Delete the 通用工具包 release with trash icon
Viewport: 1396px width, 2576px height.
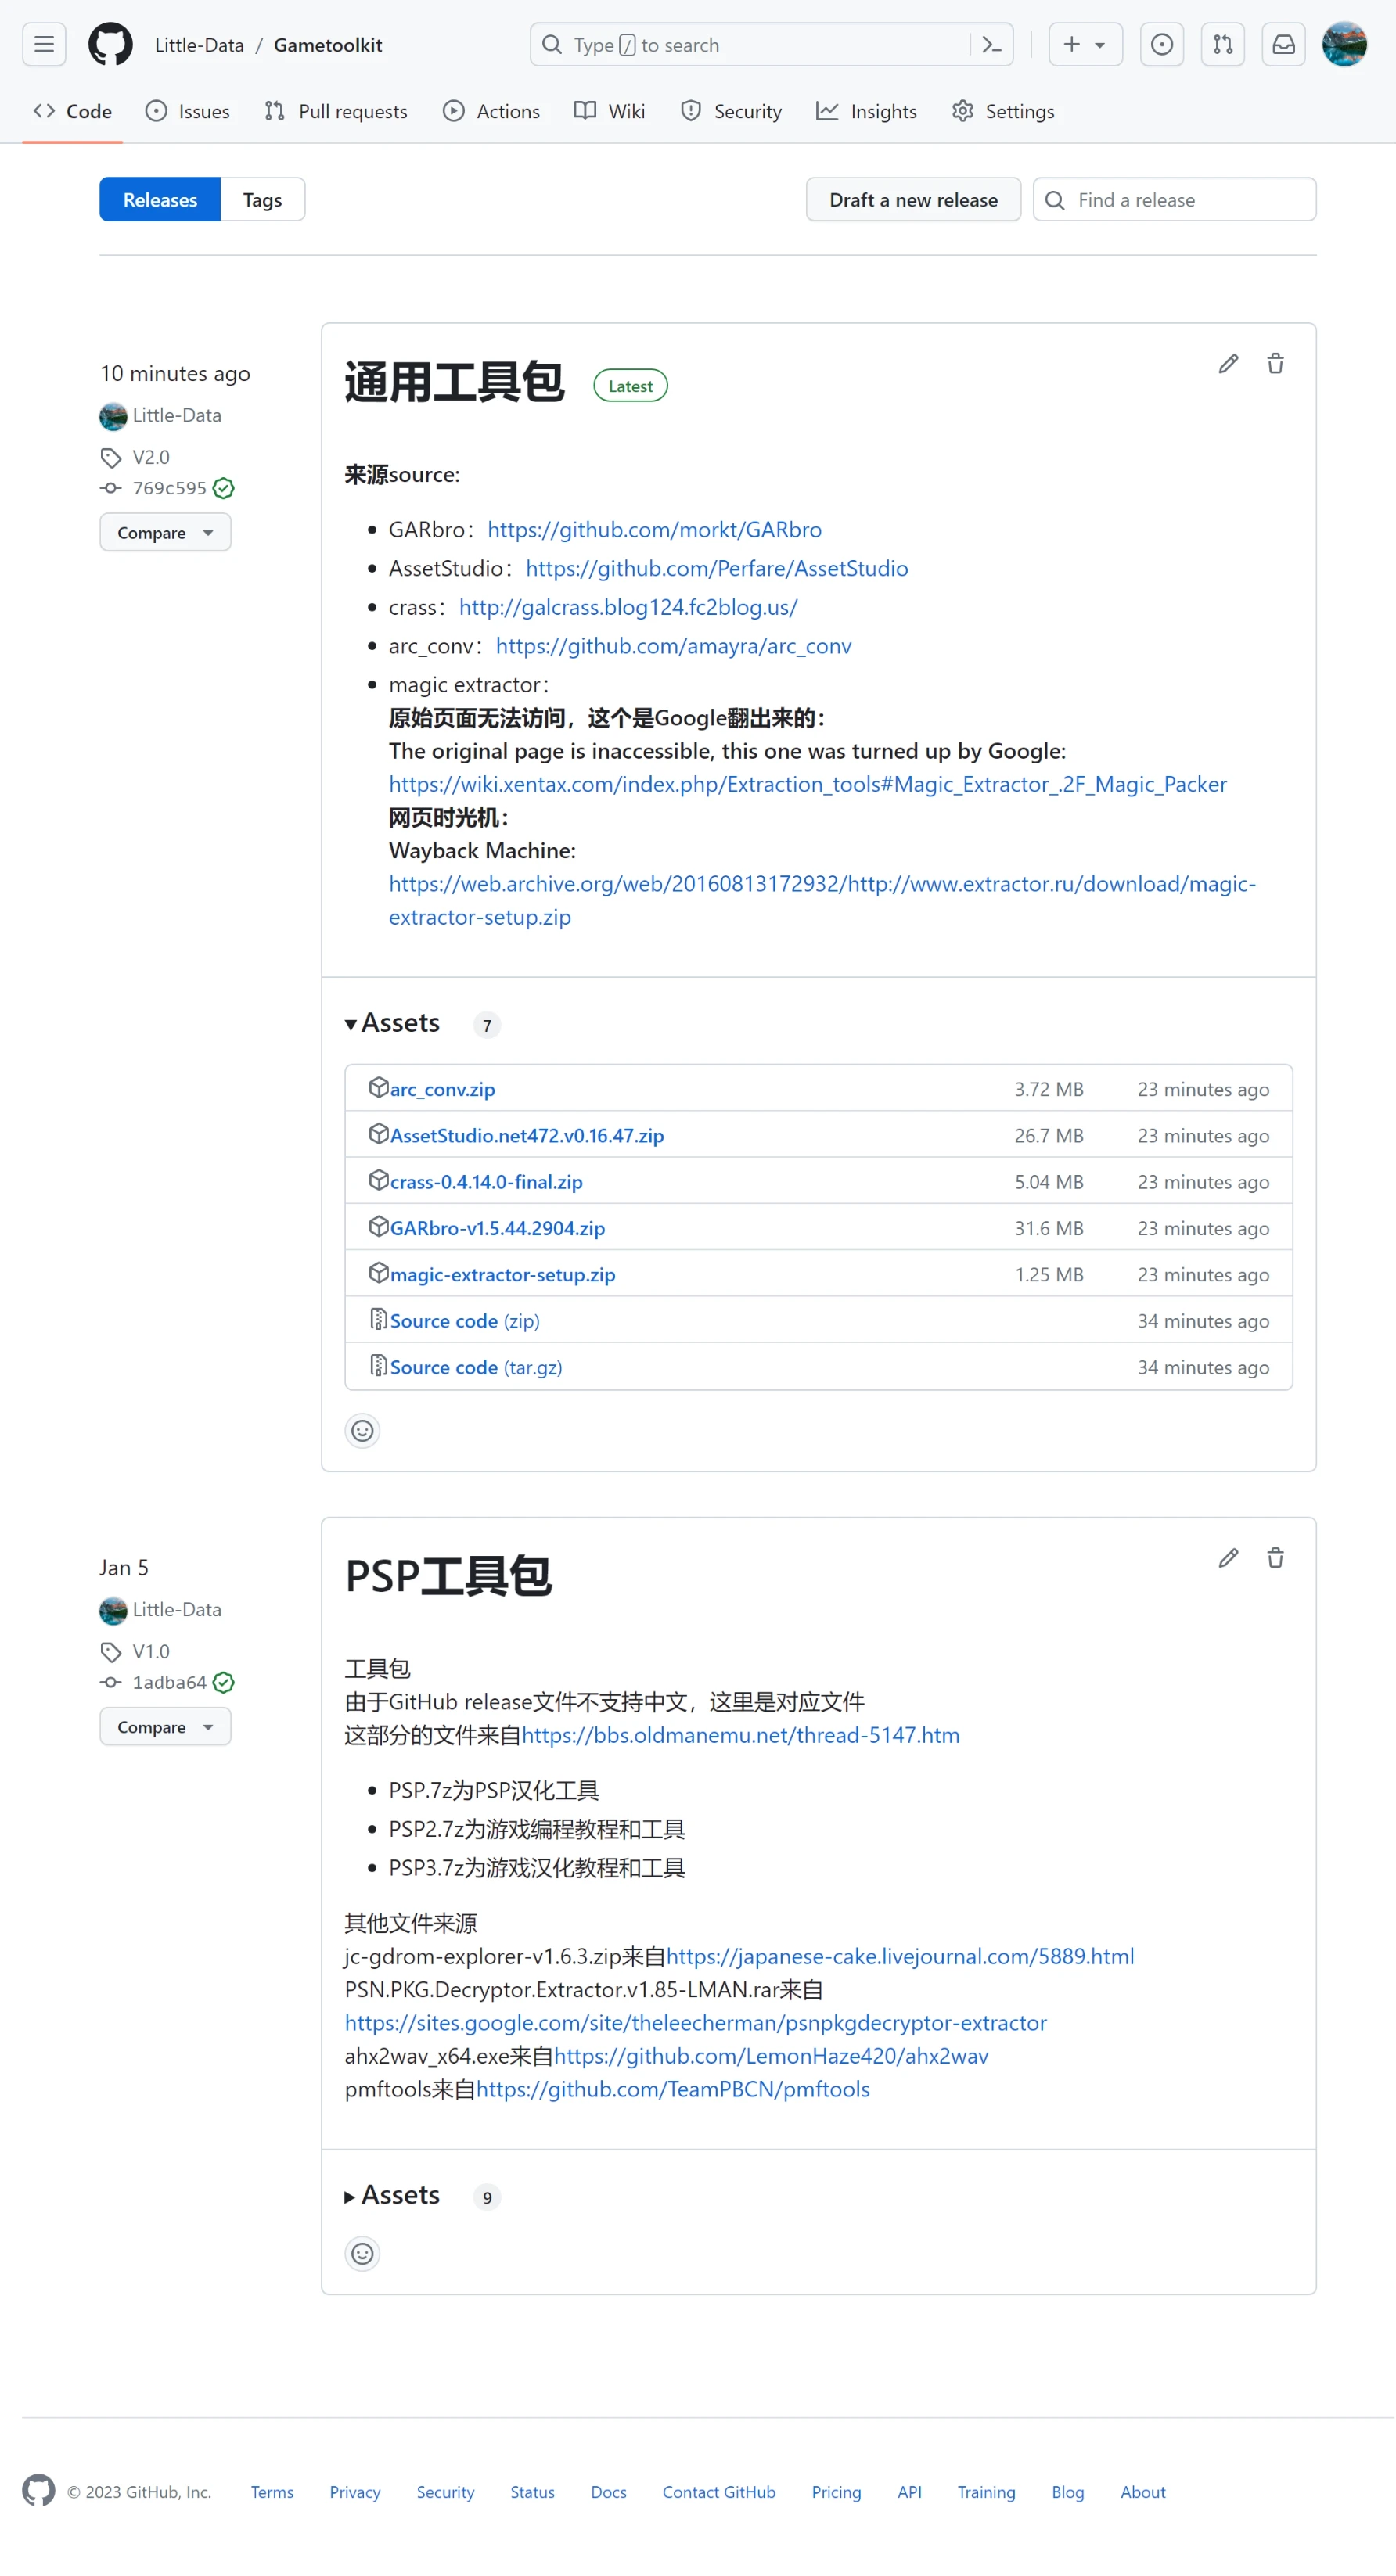(1275, 364)
